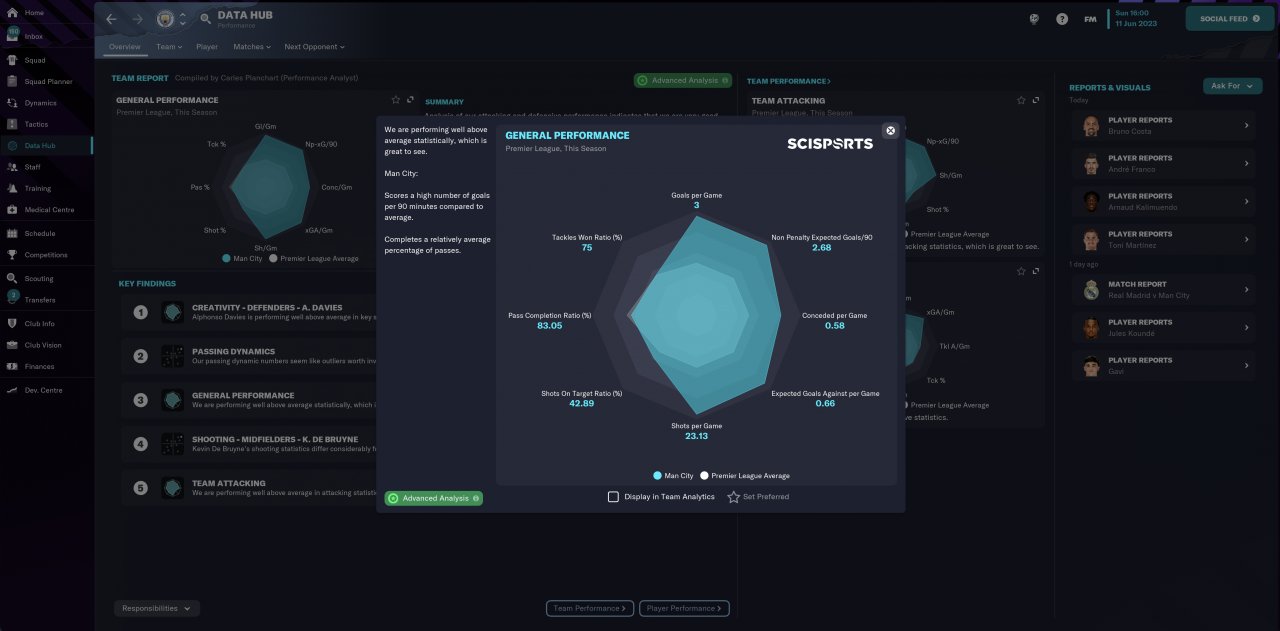Select the Overview tab
The height and width of the screenshot is (631, 1280).
(125, 47)
